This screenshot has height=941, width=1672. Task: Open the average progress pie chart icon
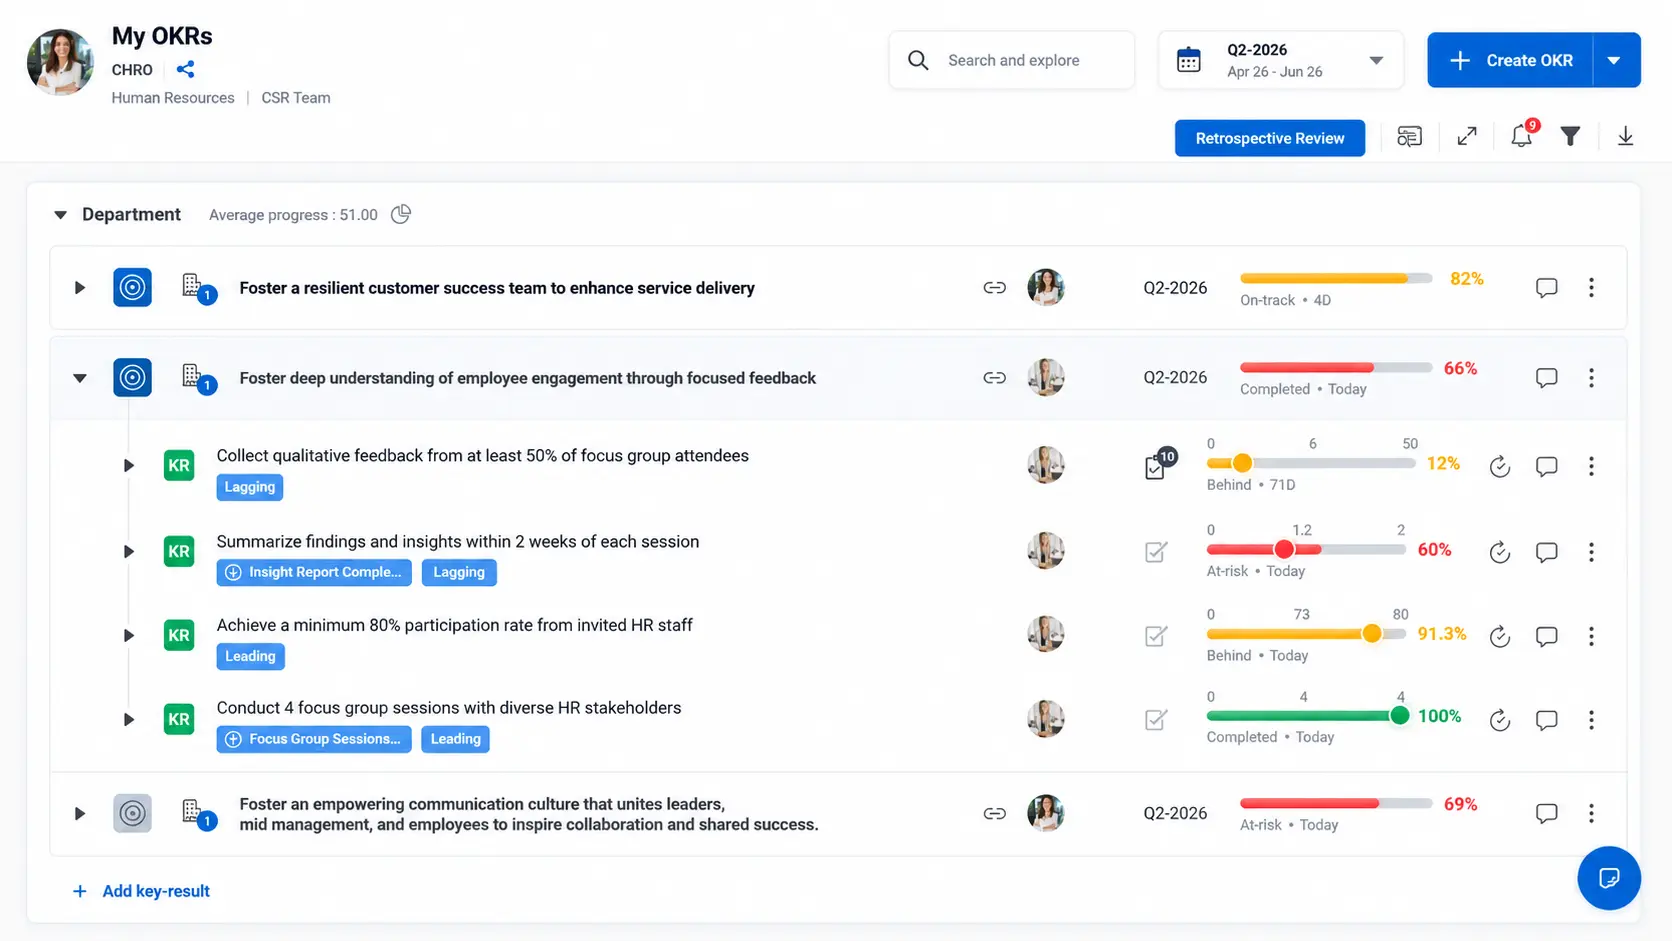[401, 214]
